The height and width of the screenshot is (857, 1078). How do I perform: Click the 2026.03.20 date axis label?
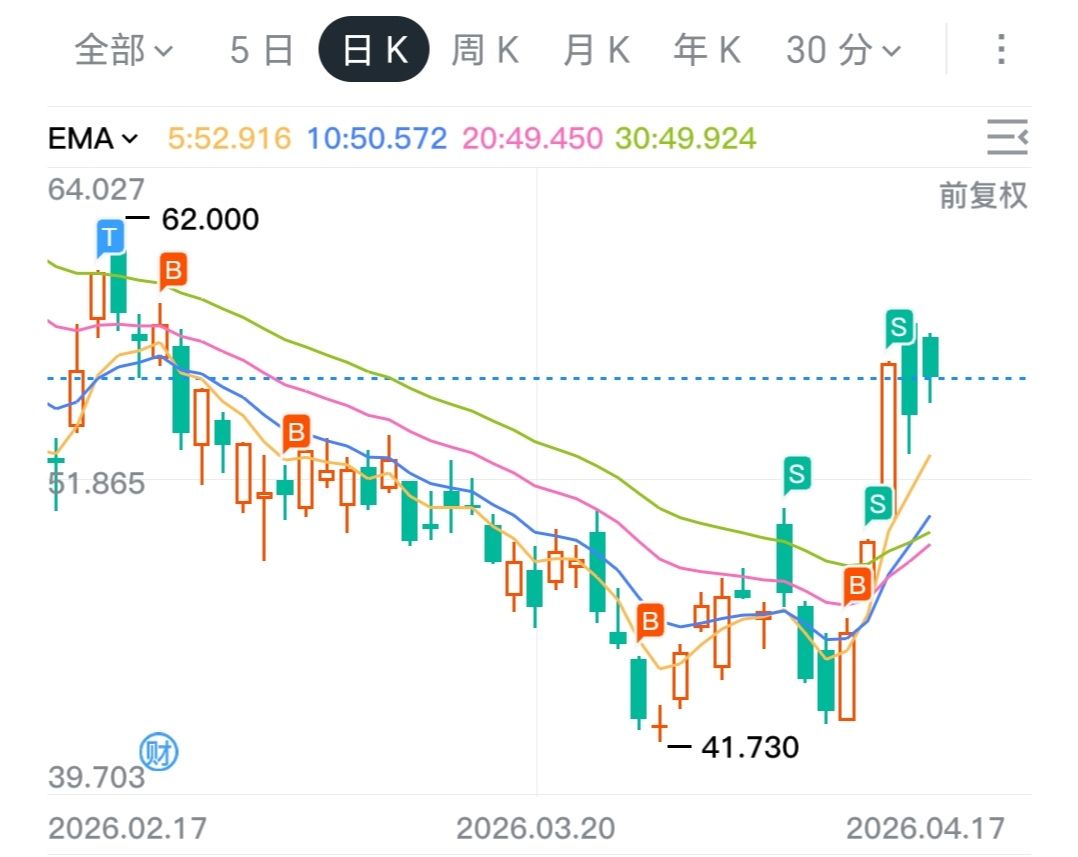click(x=536, y=828)
